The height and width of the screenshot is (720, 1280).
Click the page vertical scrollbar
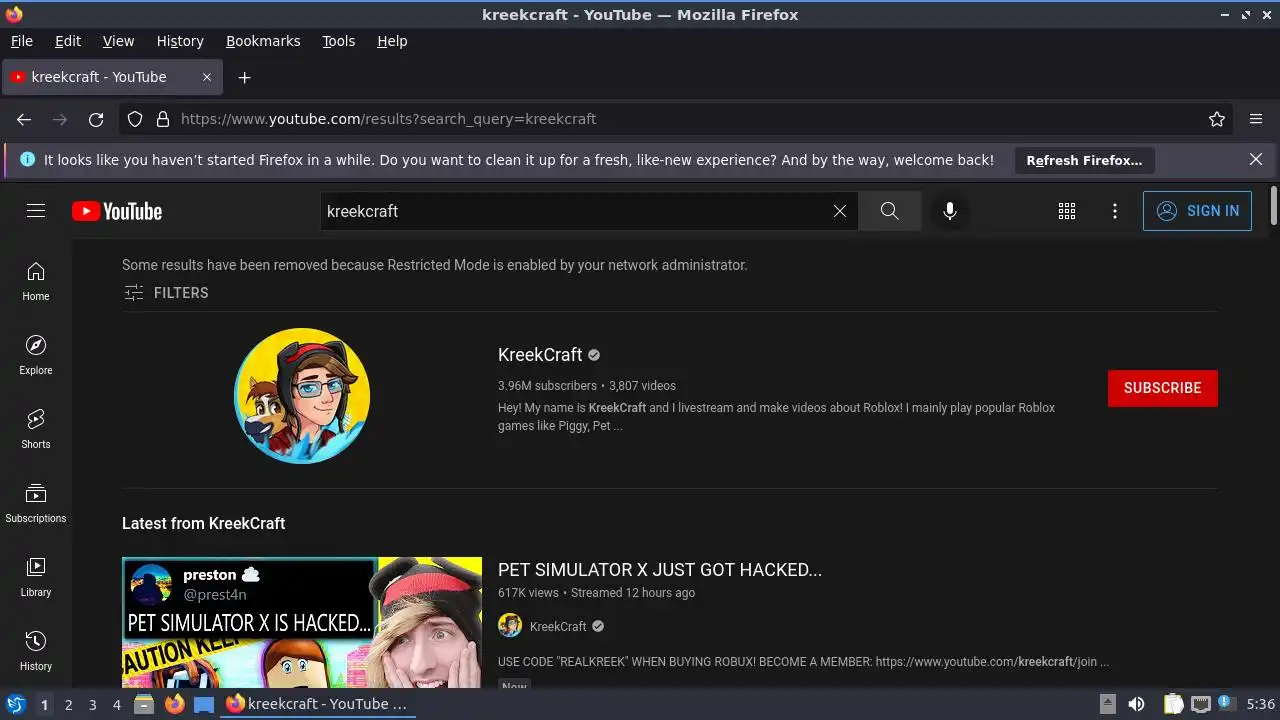[1273, 206]
